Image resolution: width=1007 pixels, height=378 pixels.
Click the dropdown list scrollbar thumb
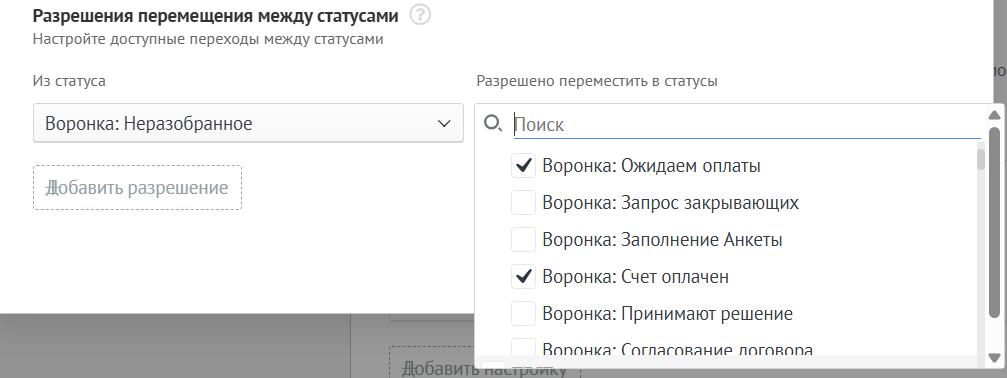point(981,159)
